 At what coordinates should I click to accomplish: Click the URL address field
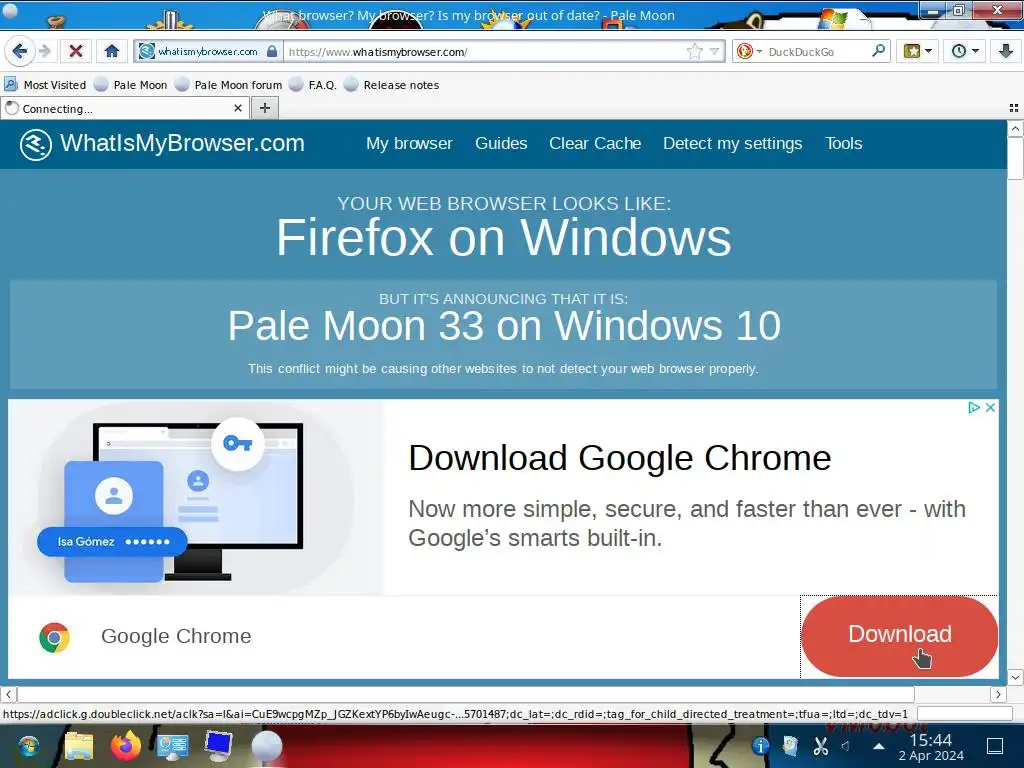coord(485,52)
